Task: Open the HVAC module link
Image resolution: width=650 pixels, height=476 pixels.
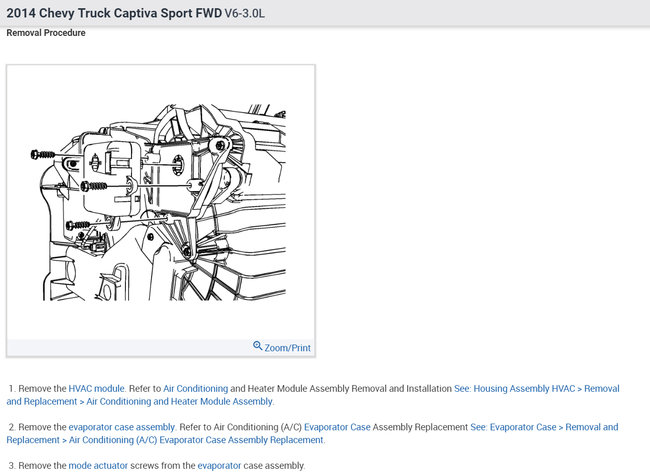Action: (x=96, y=389)
